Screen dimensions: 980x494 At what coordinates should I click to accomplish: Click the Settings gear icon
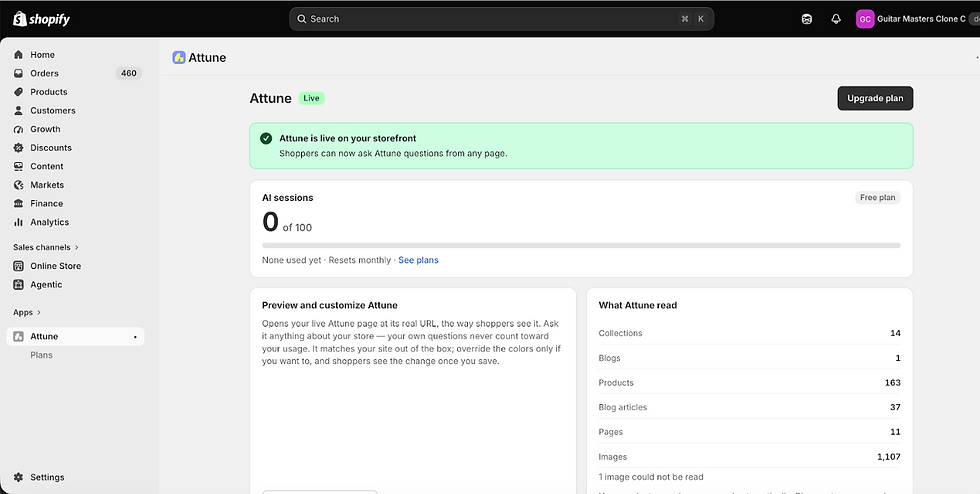click(x=18, y=477)
